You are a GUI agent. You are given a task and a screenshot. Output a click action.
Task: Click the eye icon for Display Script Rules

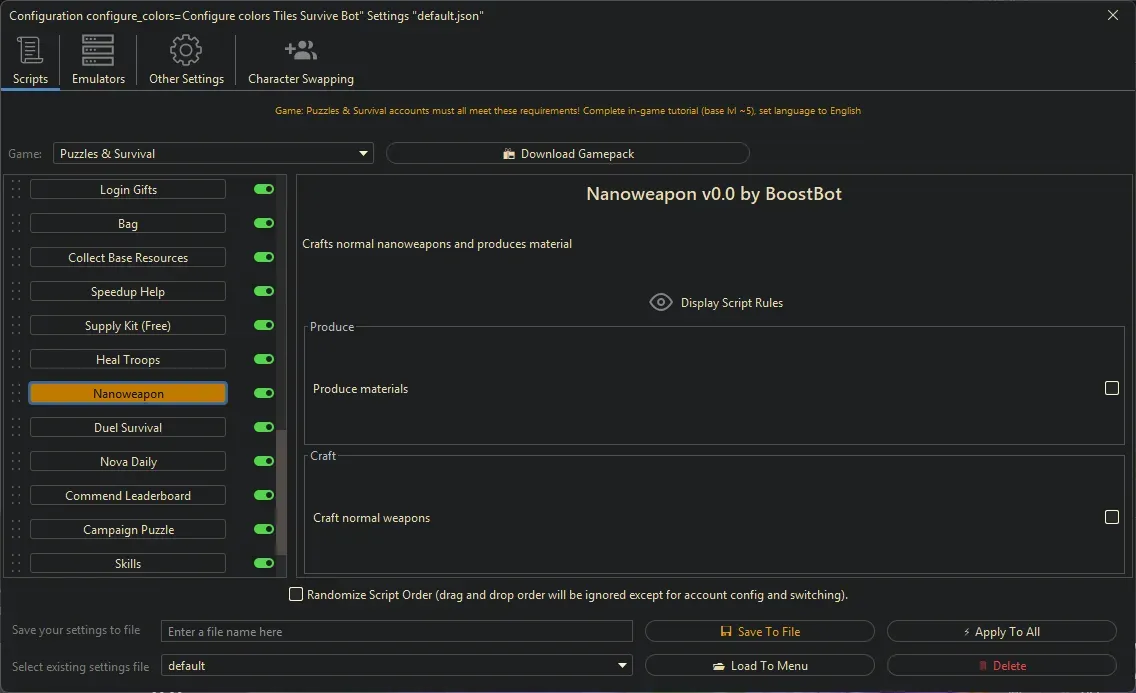point(661,302)
